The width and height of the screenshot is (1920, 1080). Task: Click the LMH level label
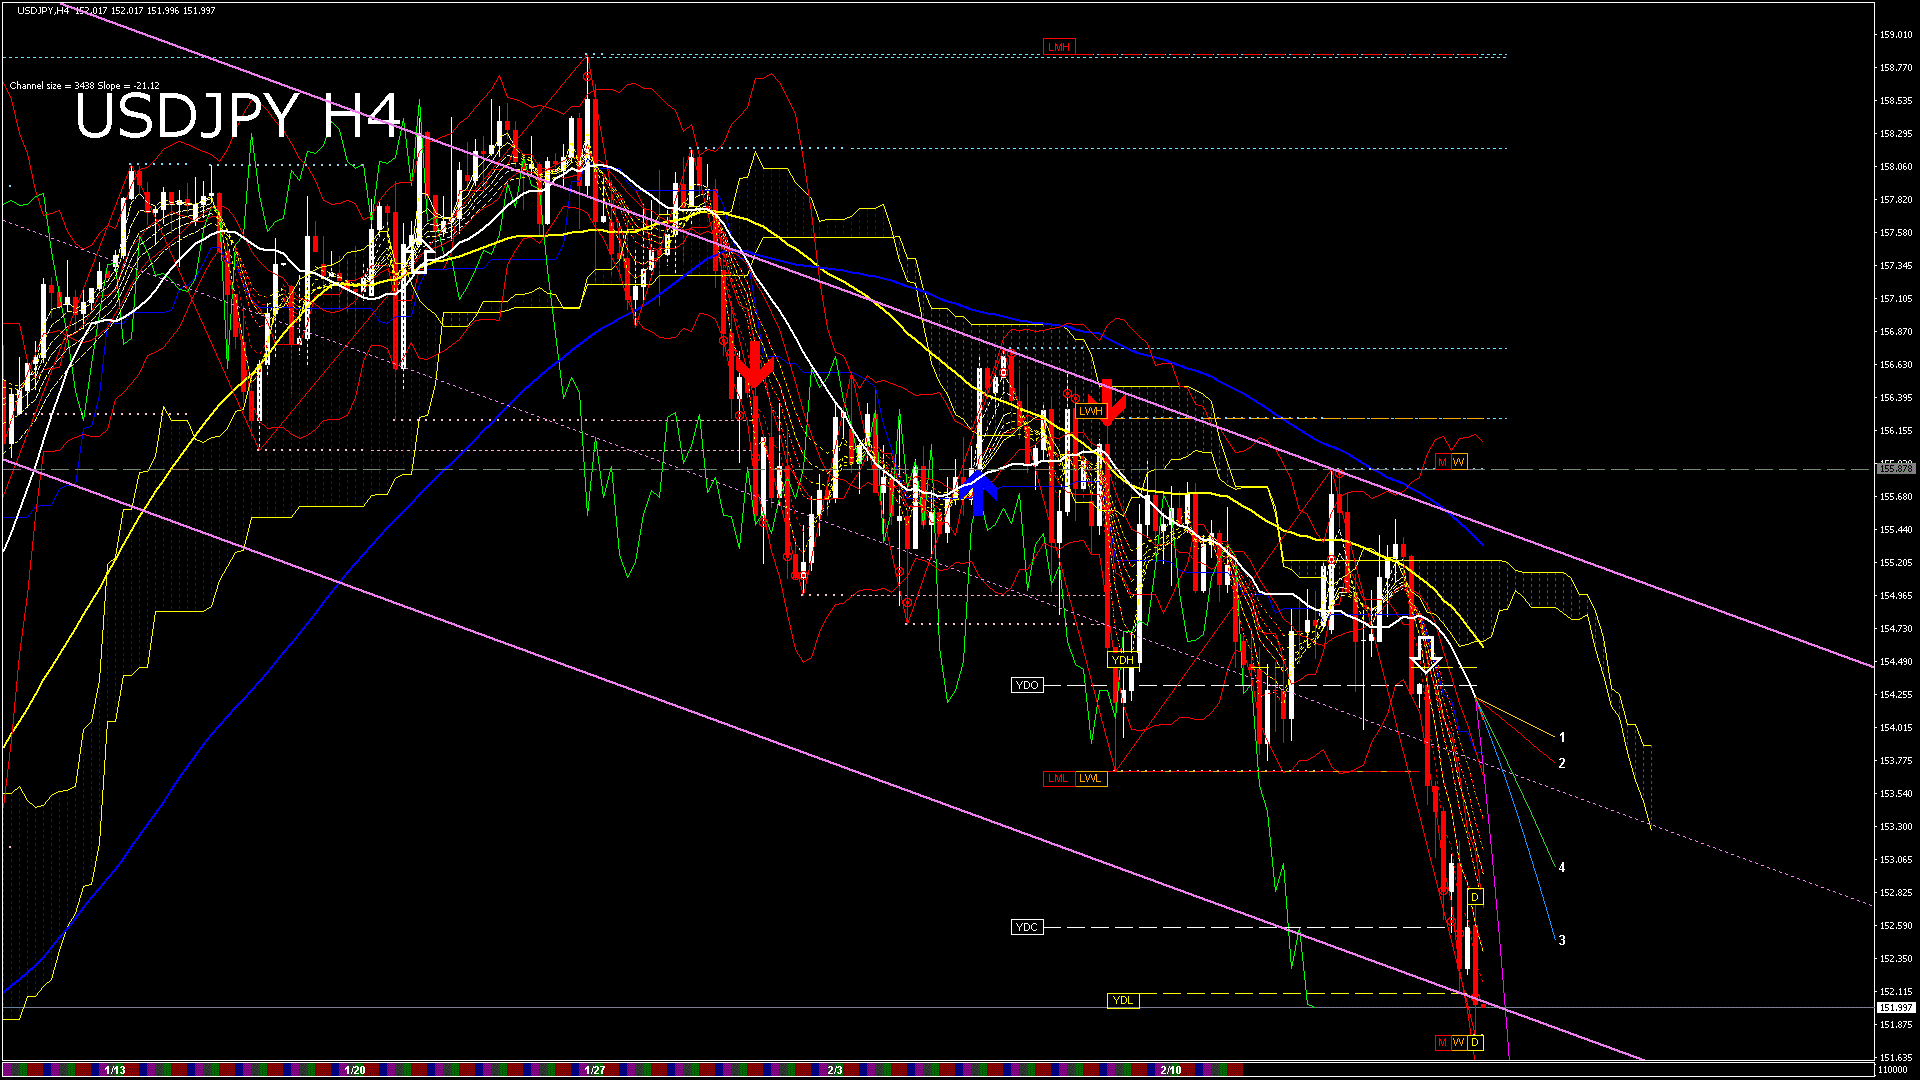[1058, 47]
